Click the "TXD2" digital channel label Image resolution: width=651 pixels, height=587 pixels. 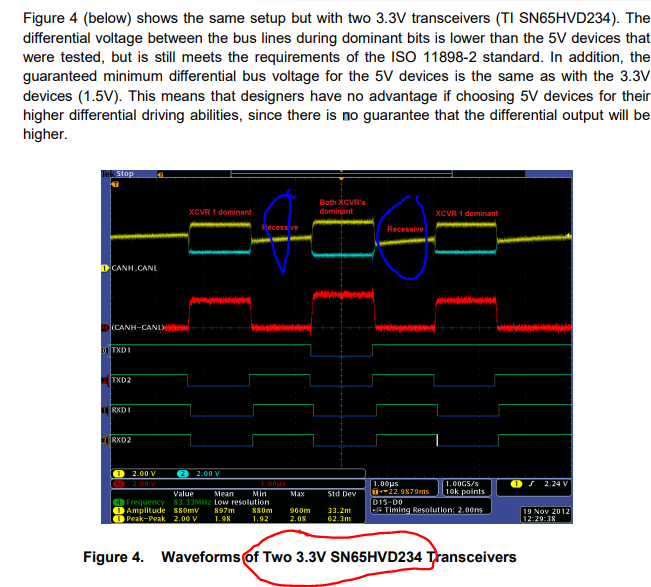pos(121,380)
